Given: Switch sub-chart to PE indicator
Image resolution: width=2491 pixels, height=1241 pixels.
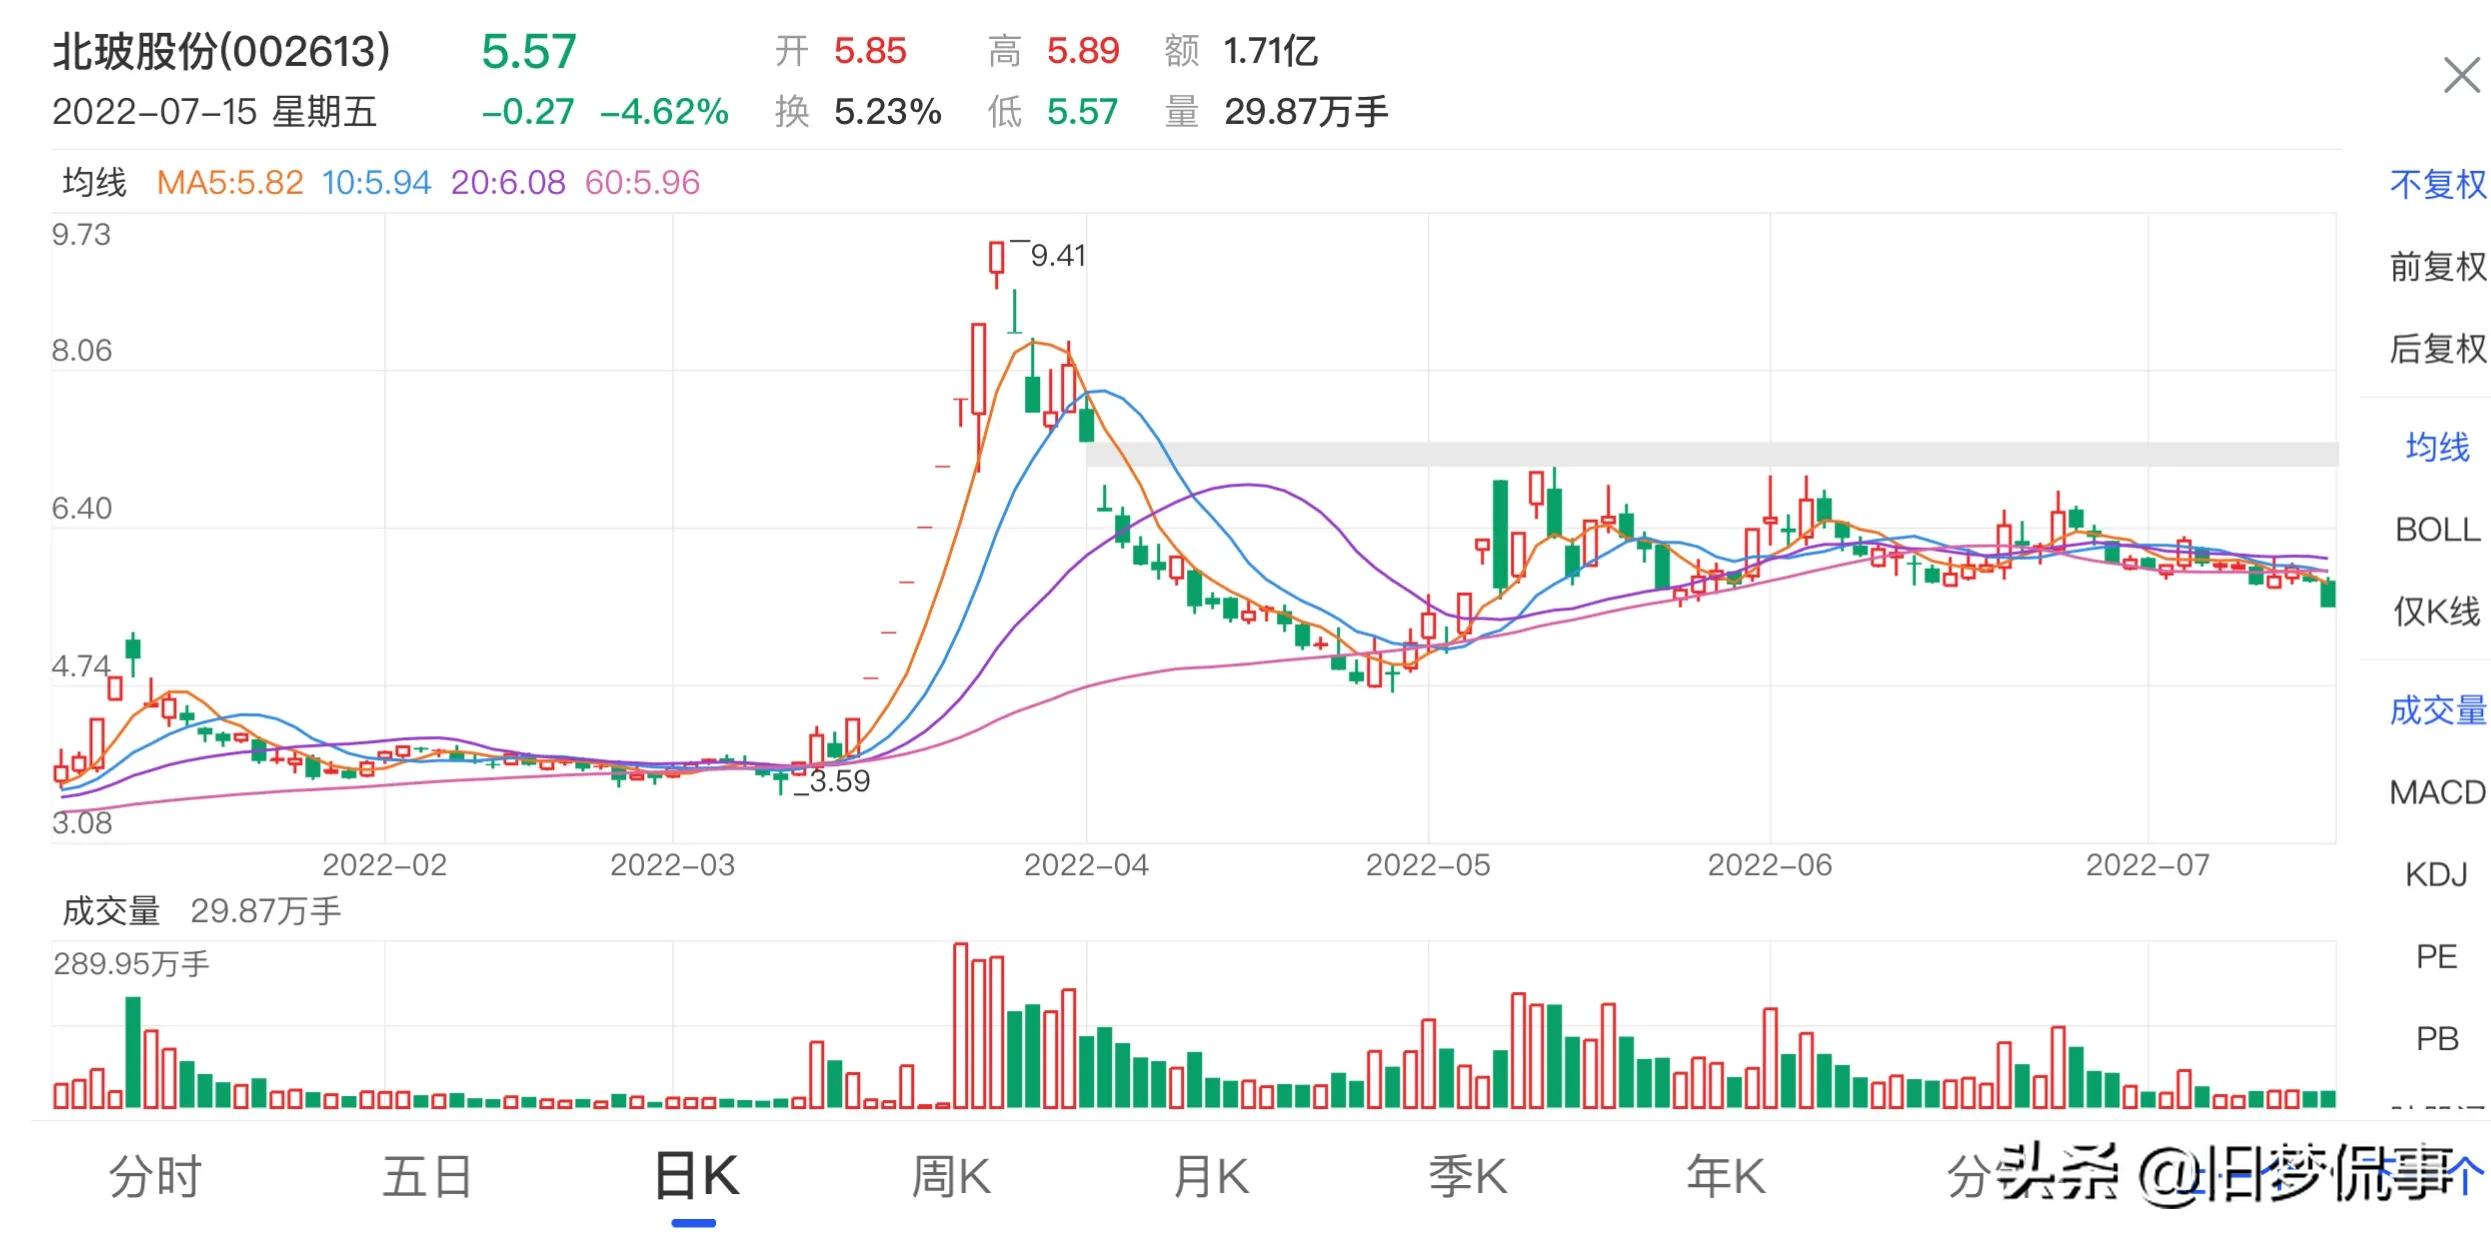Looking at the screenshot, I should (x=2437, y=956).
